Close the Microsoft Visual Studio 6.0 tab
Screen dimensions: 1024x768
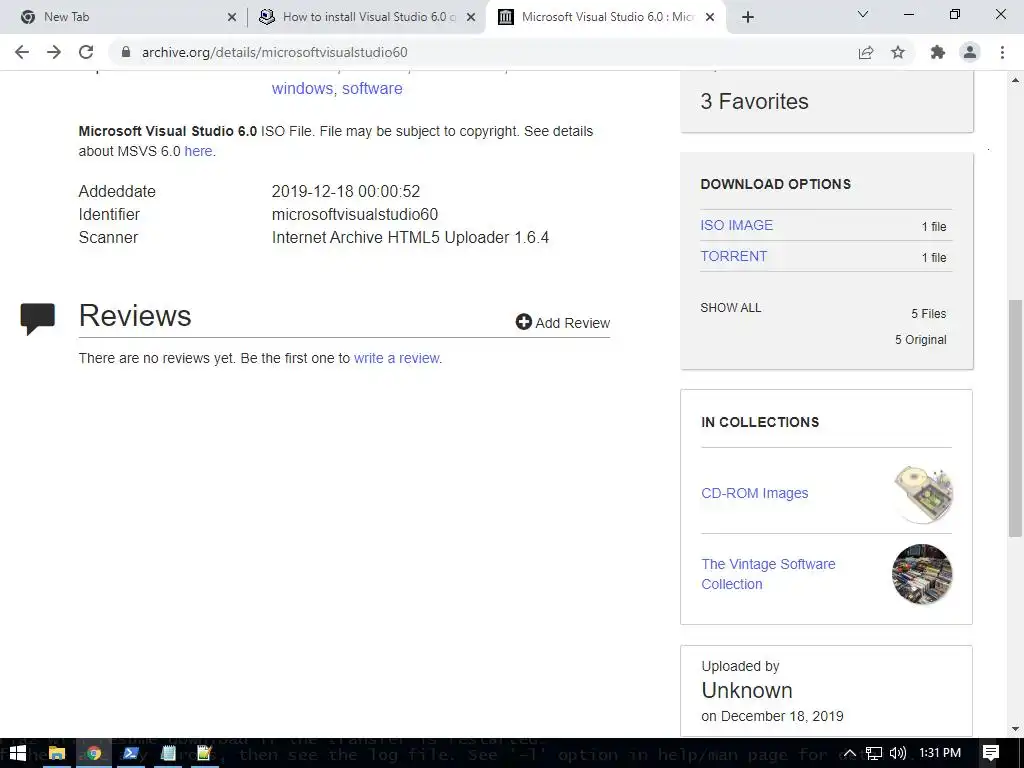pyautogui.click(x=711, y=17)
